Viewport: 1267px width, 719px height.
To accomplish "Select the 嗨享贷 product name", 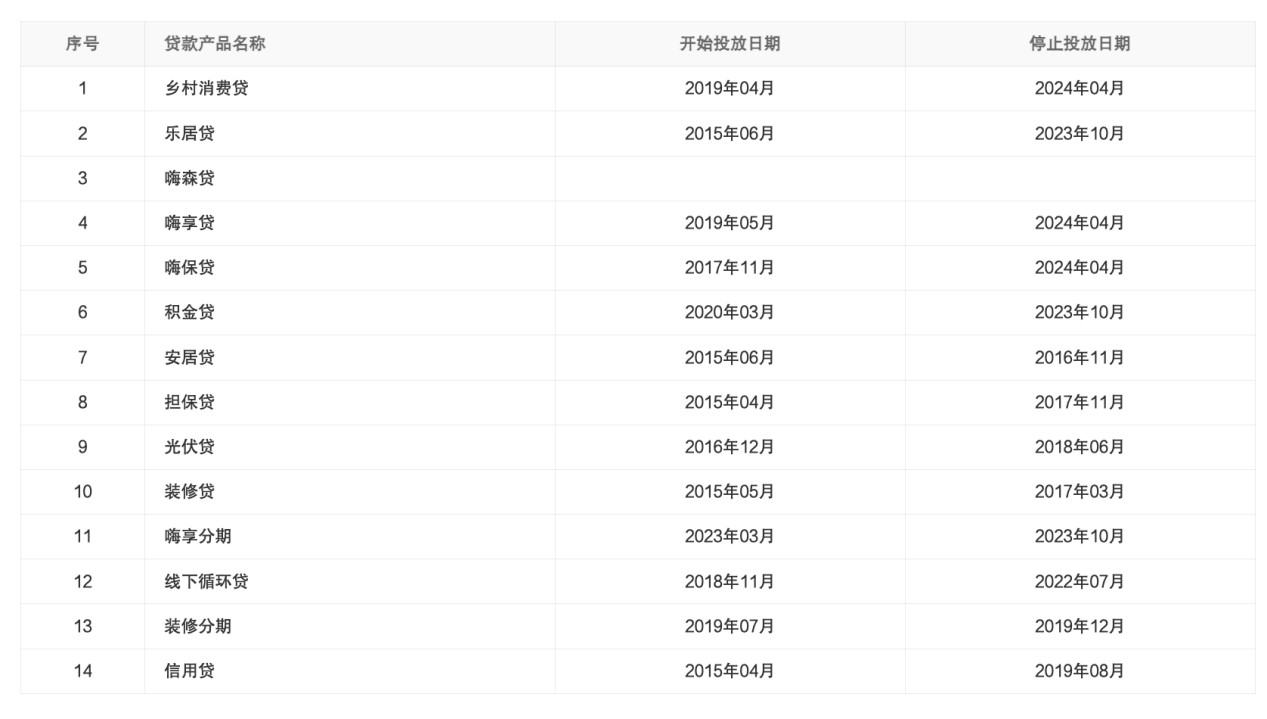I will coord(190,223).
